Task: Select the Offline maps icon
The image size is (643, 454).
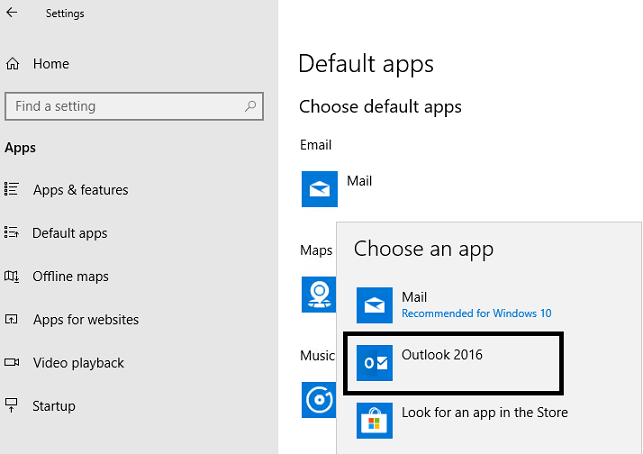Action: click(11, 276)
